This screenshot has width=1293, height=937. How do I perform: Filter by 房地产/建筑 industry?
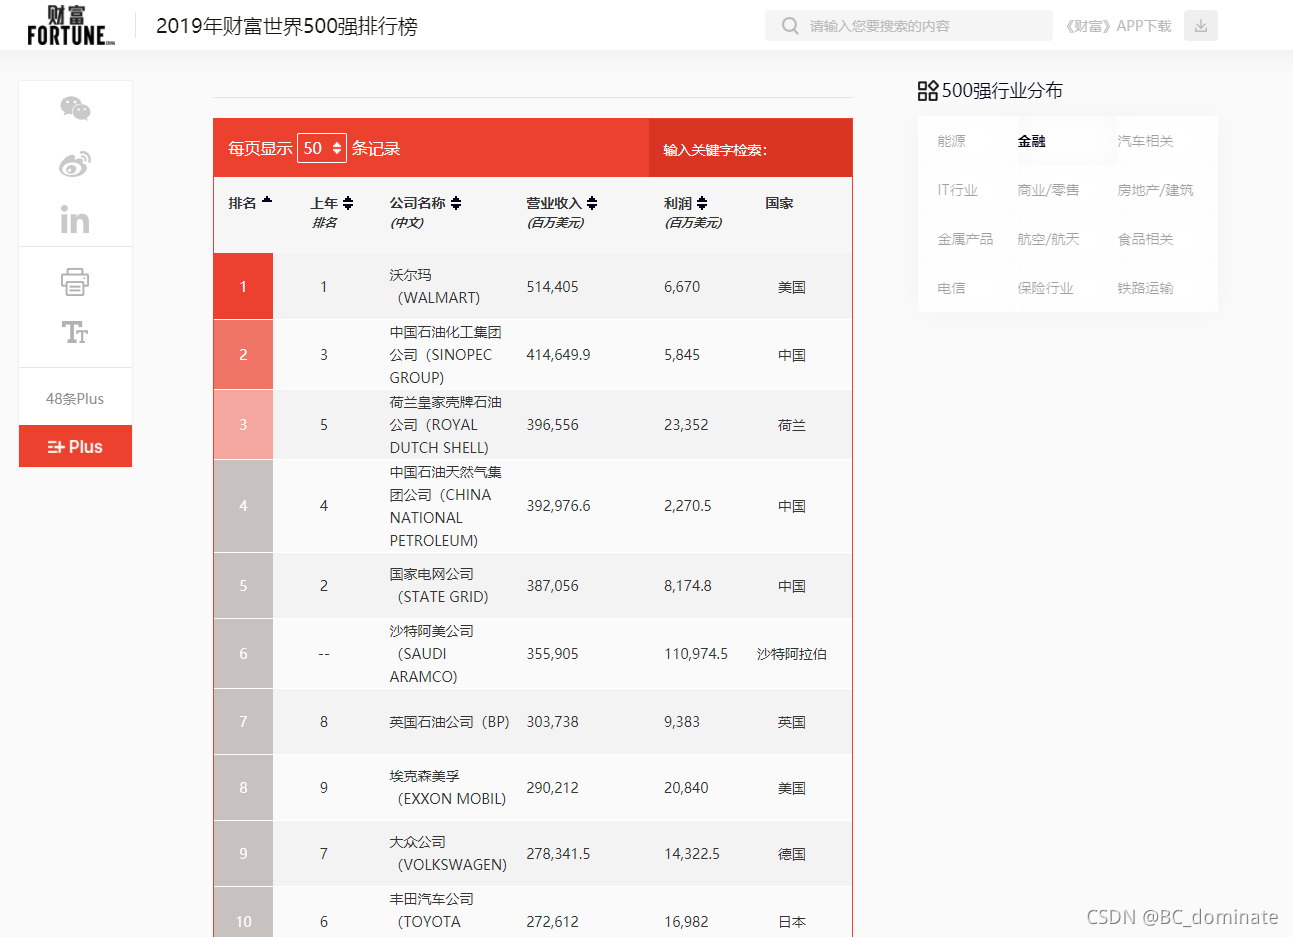click(x=1155, y=190)
